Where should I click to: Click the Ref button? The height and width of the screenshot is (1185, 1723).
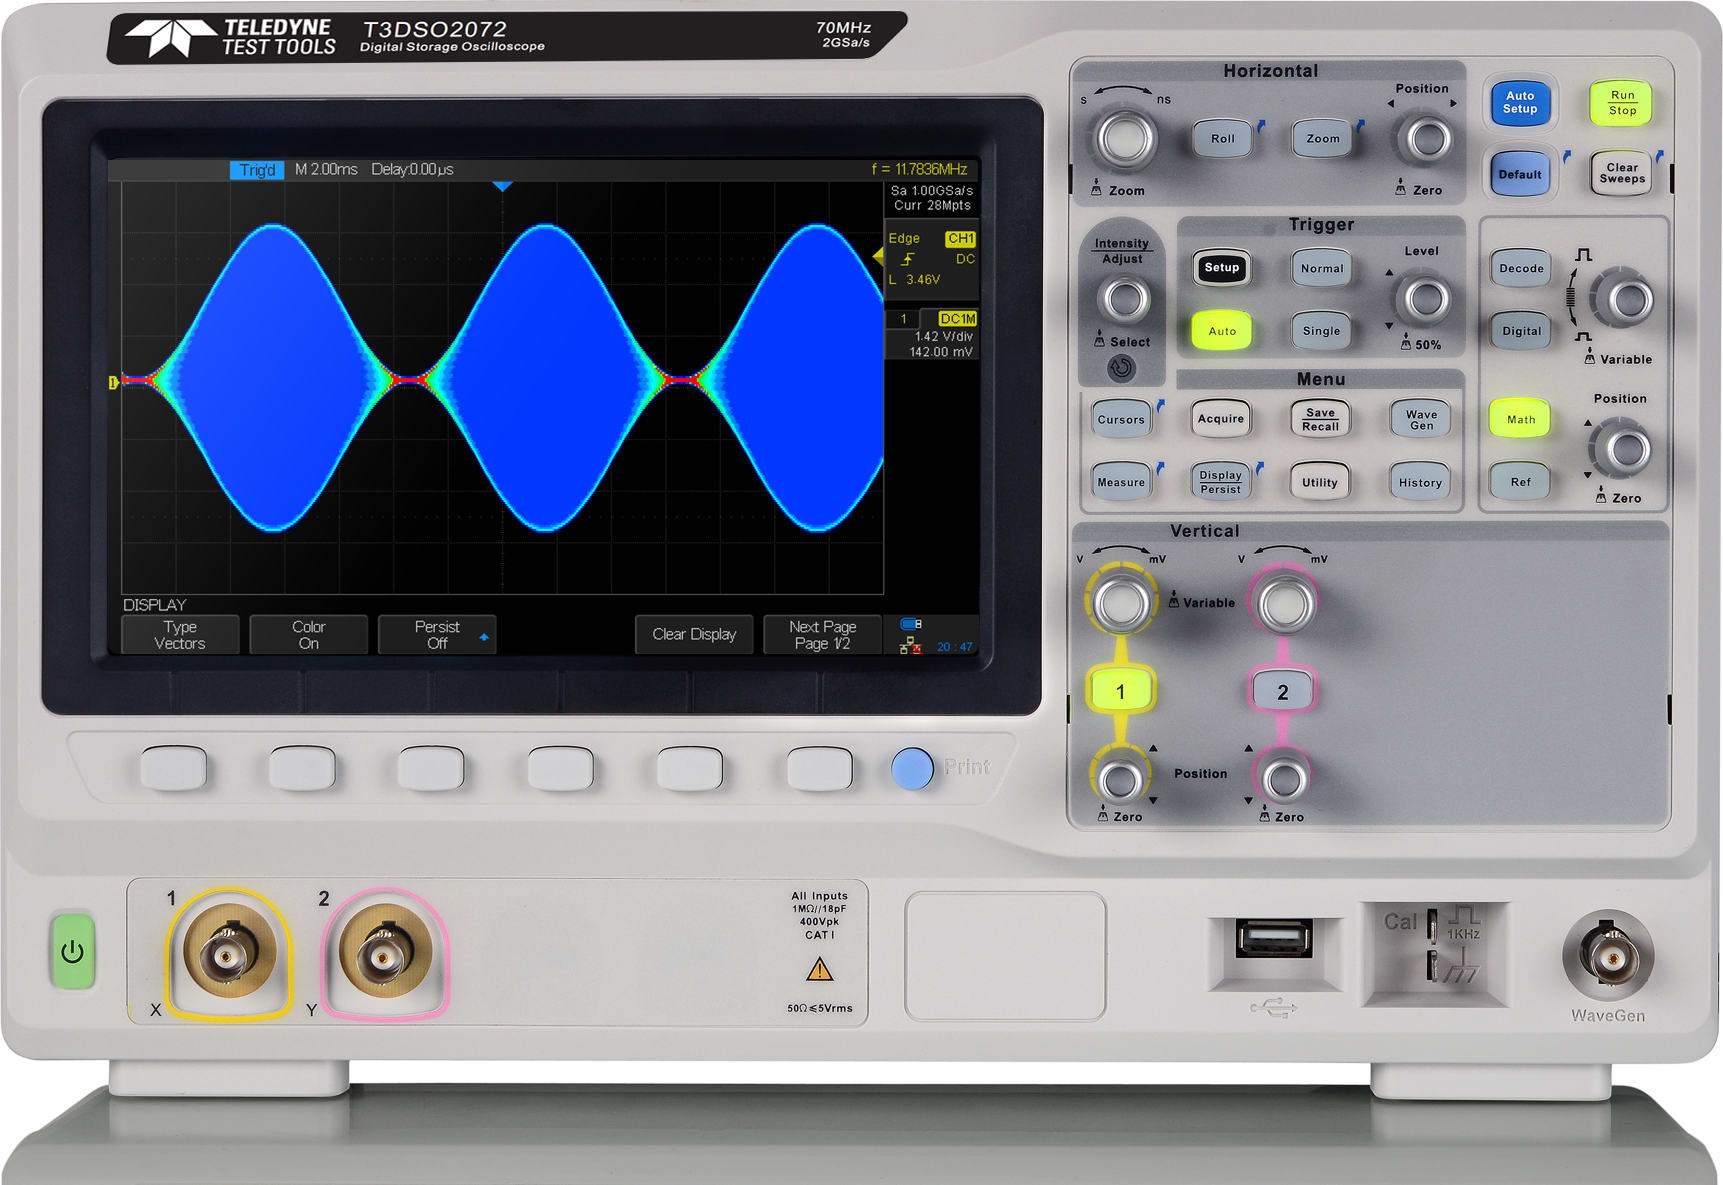[x=1521, y=482]
